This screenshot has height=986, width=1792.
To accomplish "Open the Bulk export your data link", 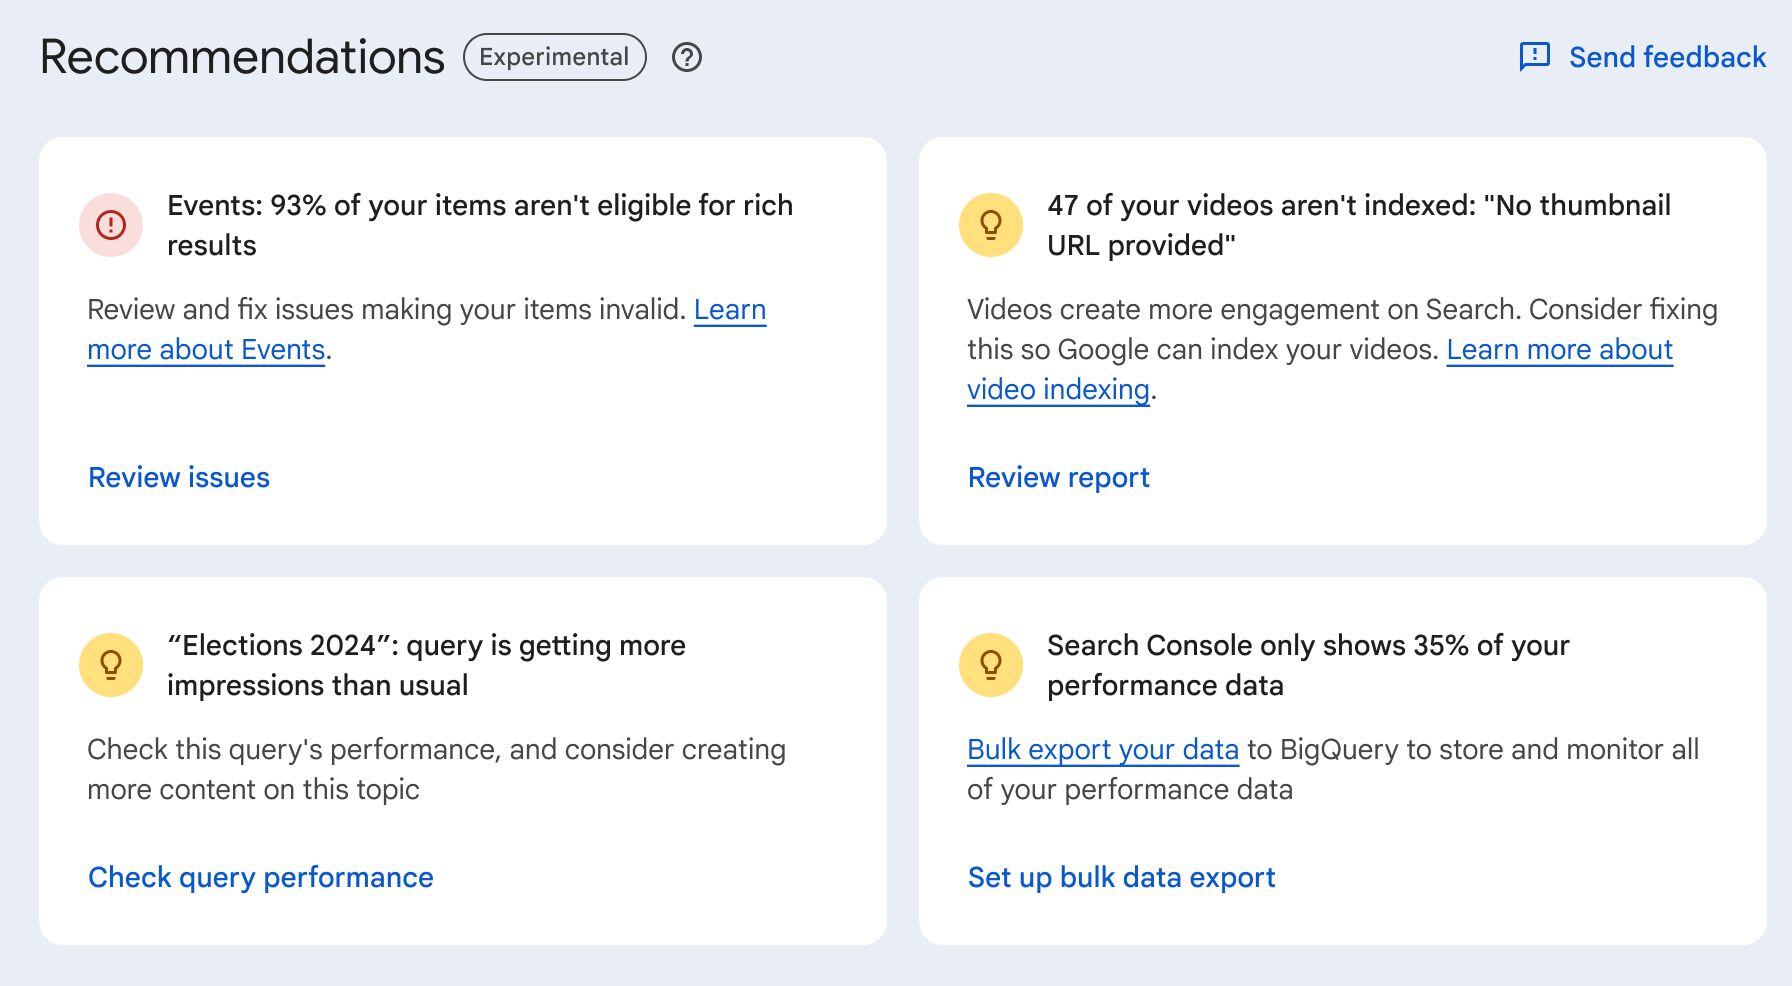I will 1103,748.
